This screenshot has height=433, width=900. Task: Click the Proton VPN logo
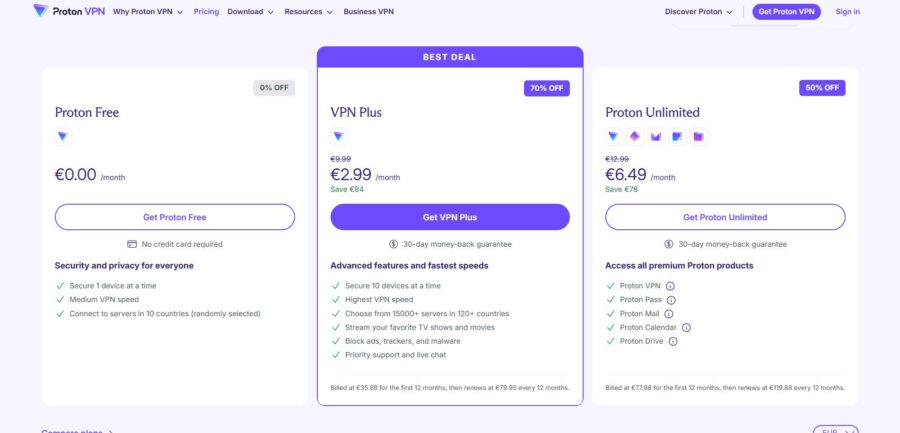[69, 11]
